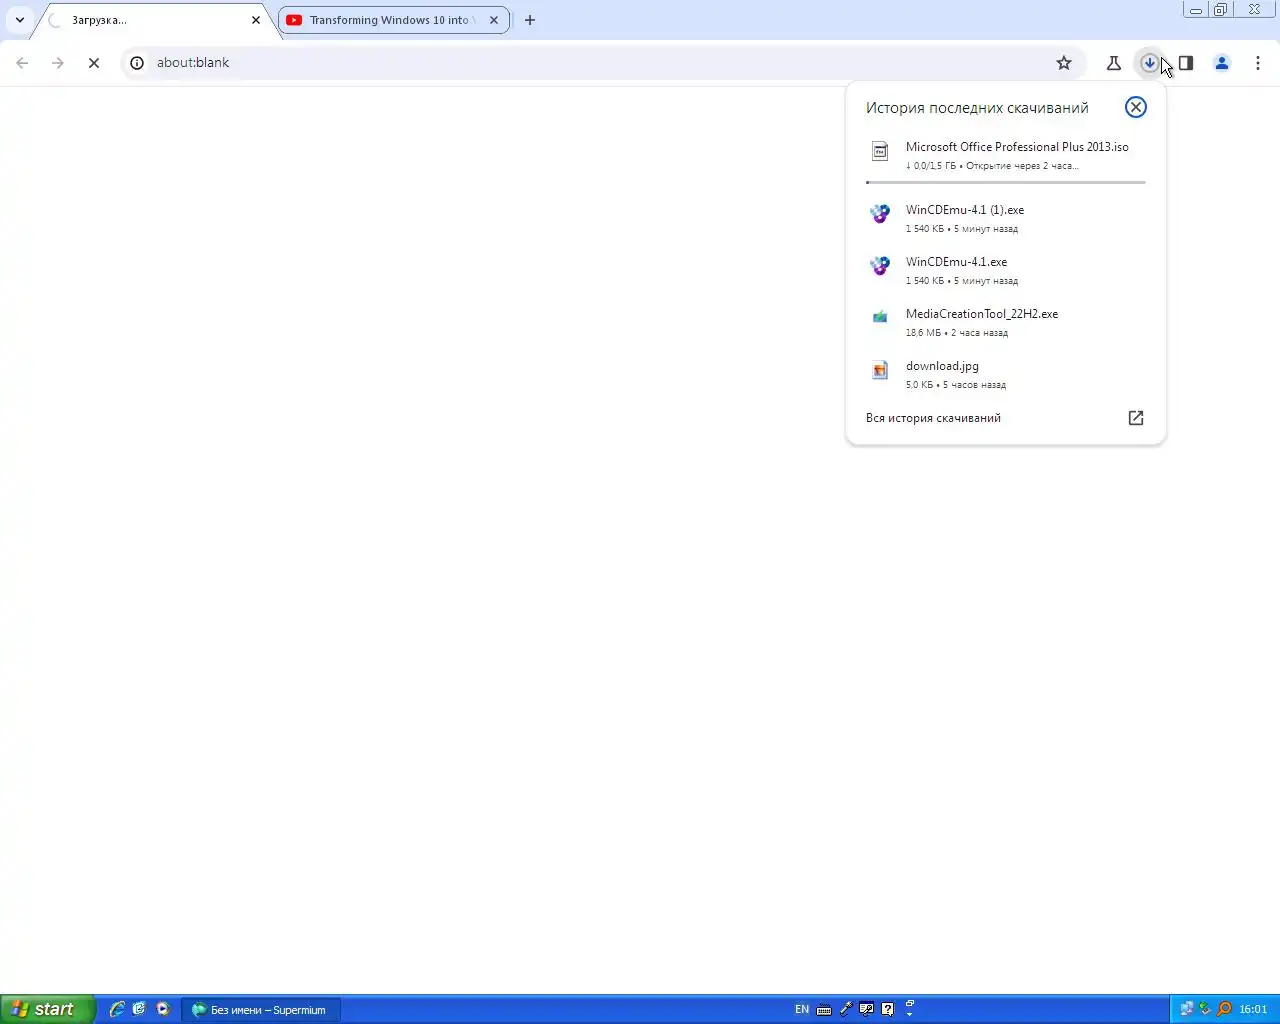This screenshot has width=1280, height=1024.
Task: Click the icon beside WinCDEmu-4.1 (1).exe
Action: point(880,213)
